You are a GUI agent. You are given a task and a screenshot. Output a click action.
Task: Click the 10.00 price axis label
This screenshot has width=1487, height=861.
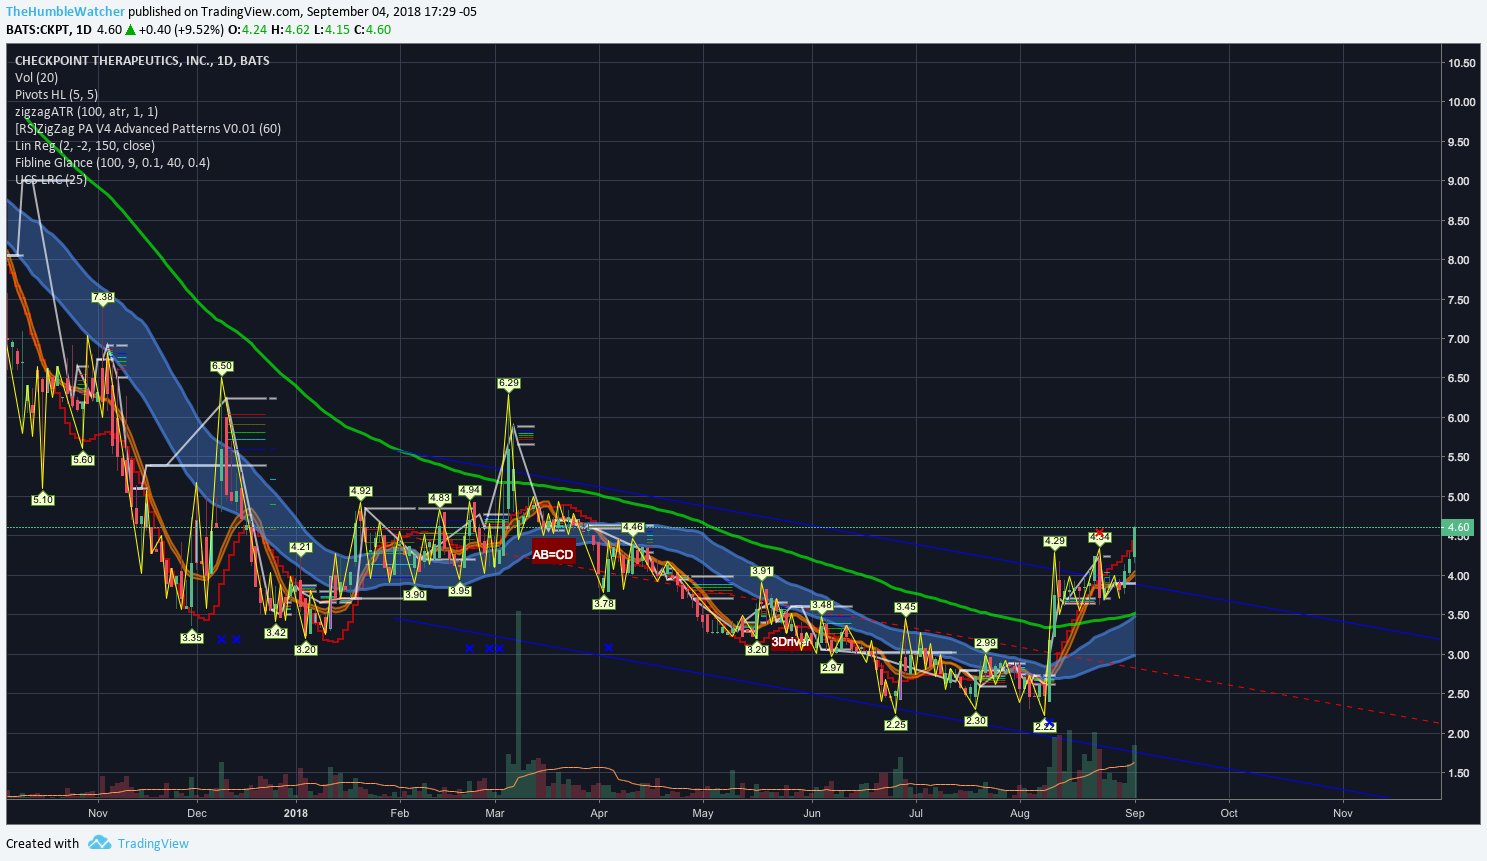point(1461,102)
